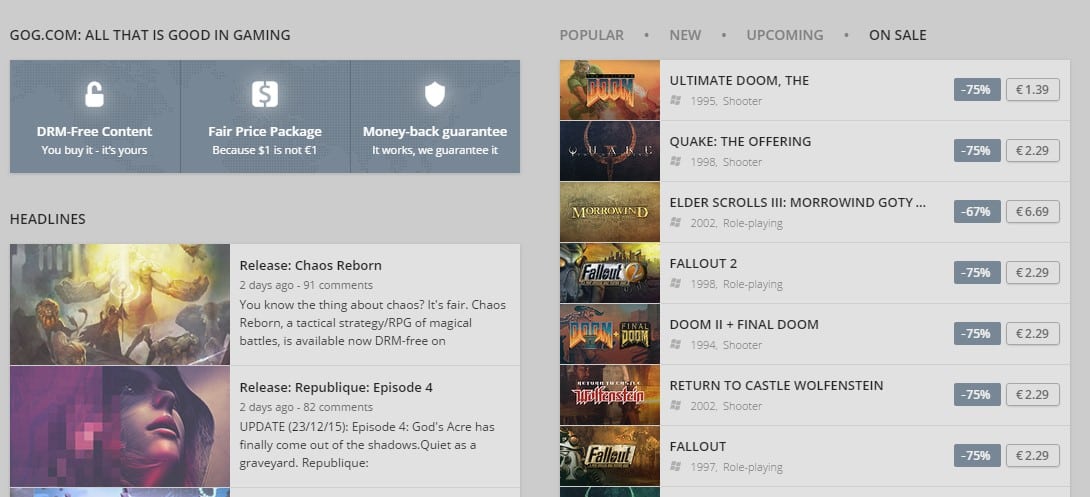Open the Morrowind cover thumbnail
Screen dimensions: 1090x497
click(x=610, y=212)
